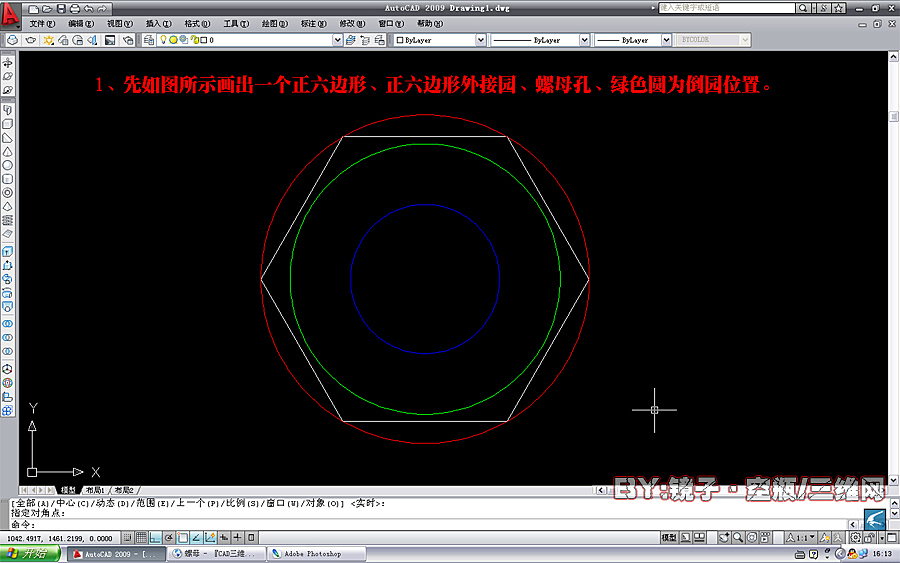Click the Clean Screen icon in status bar
Screen dimensions: 900x563
[892, 538]
